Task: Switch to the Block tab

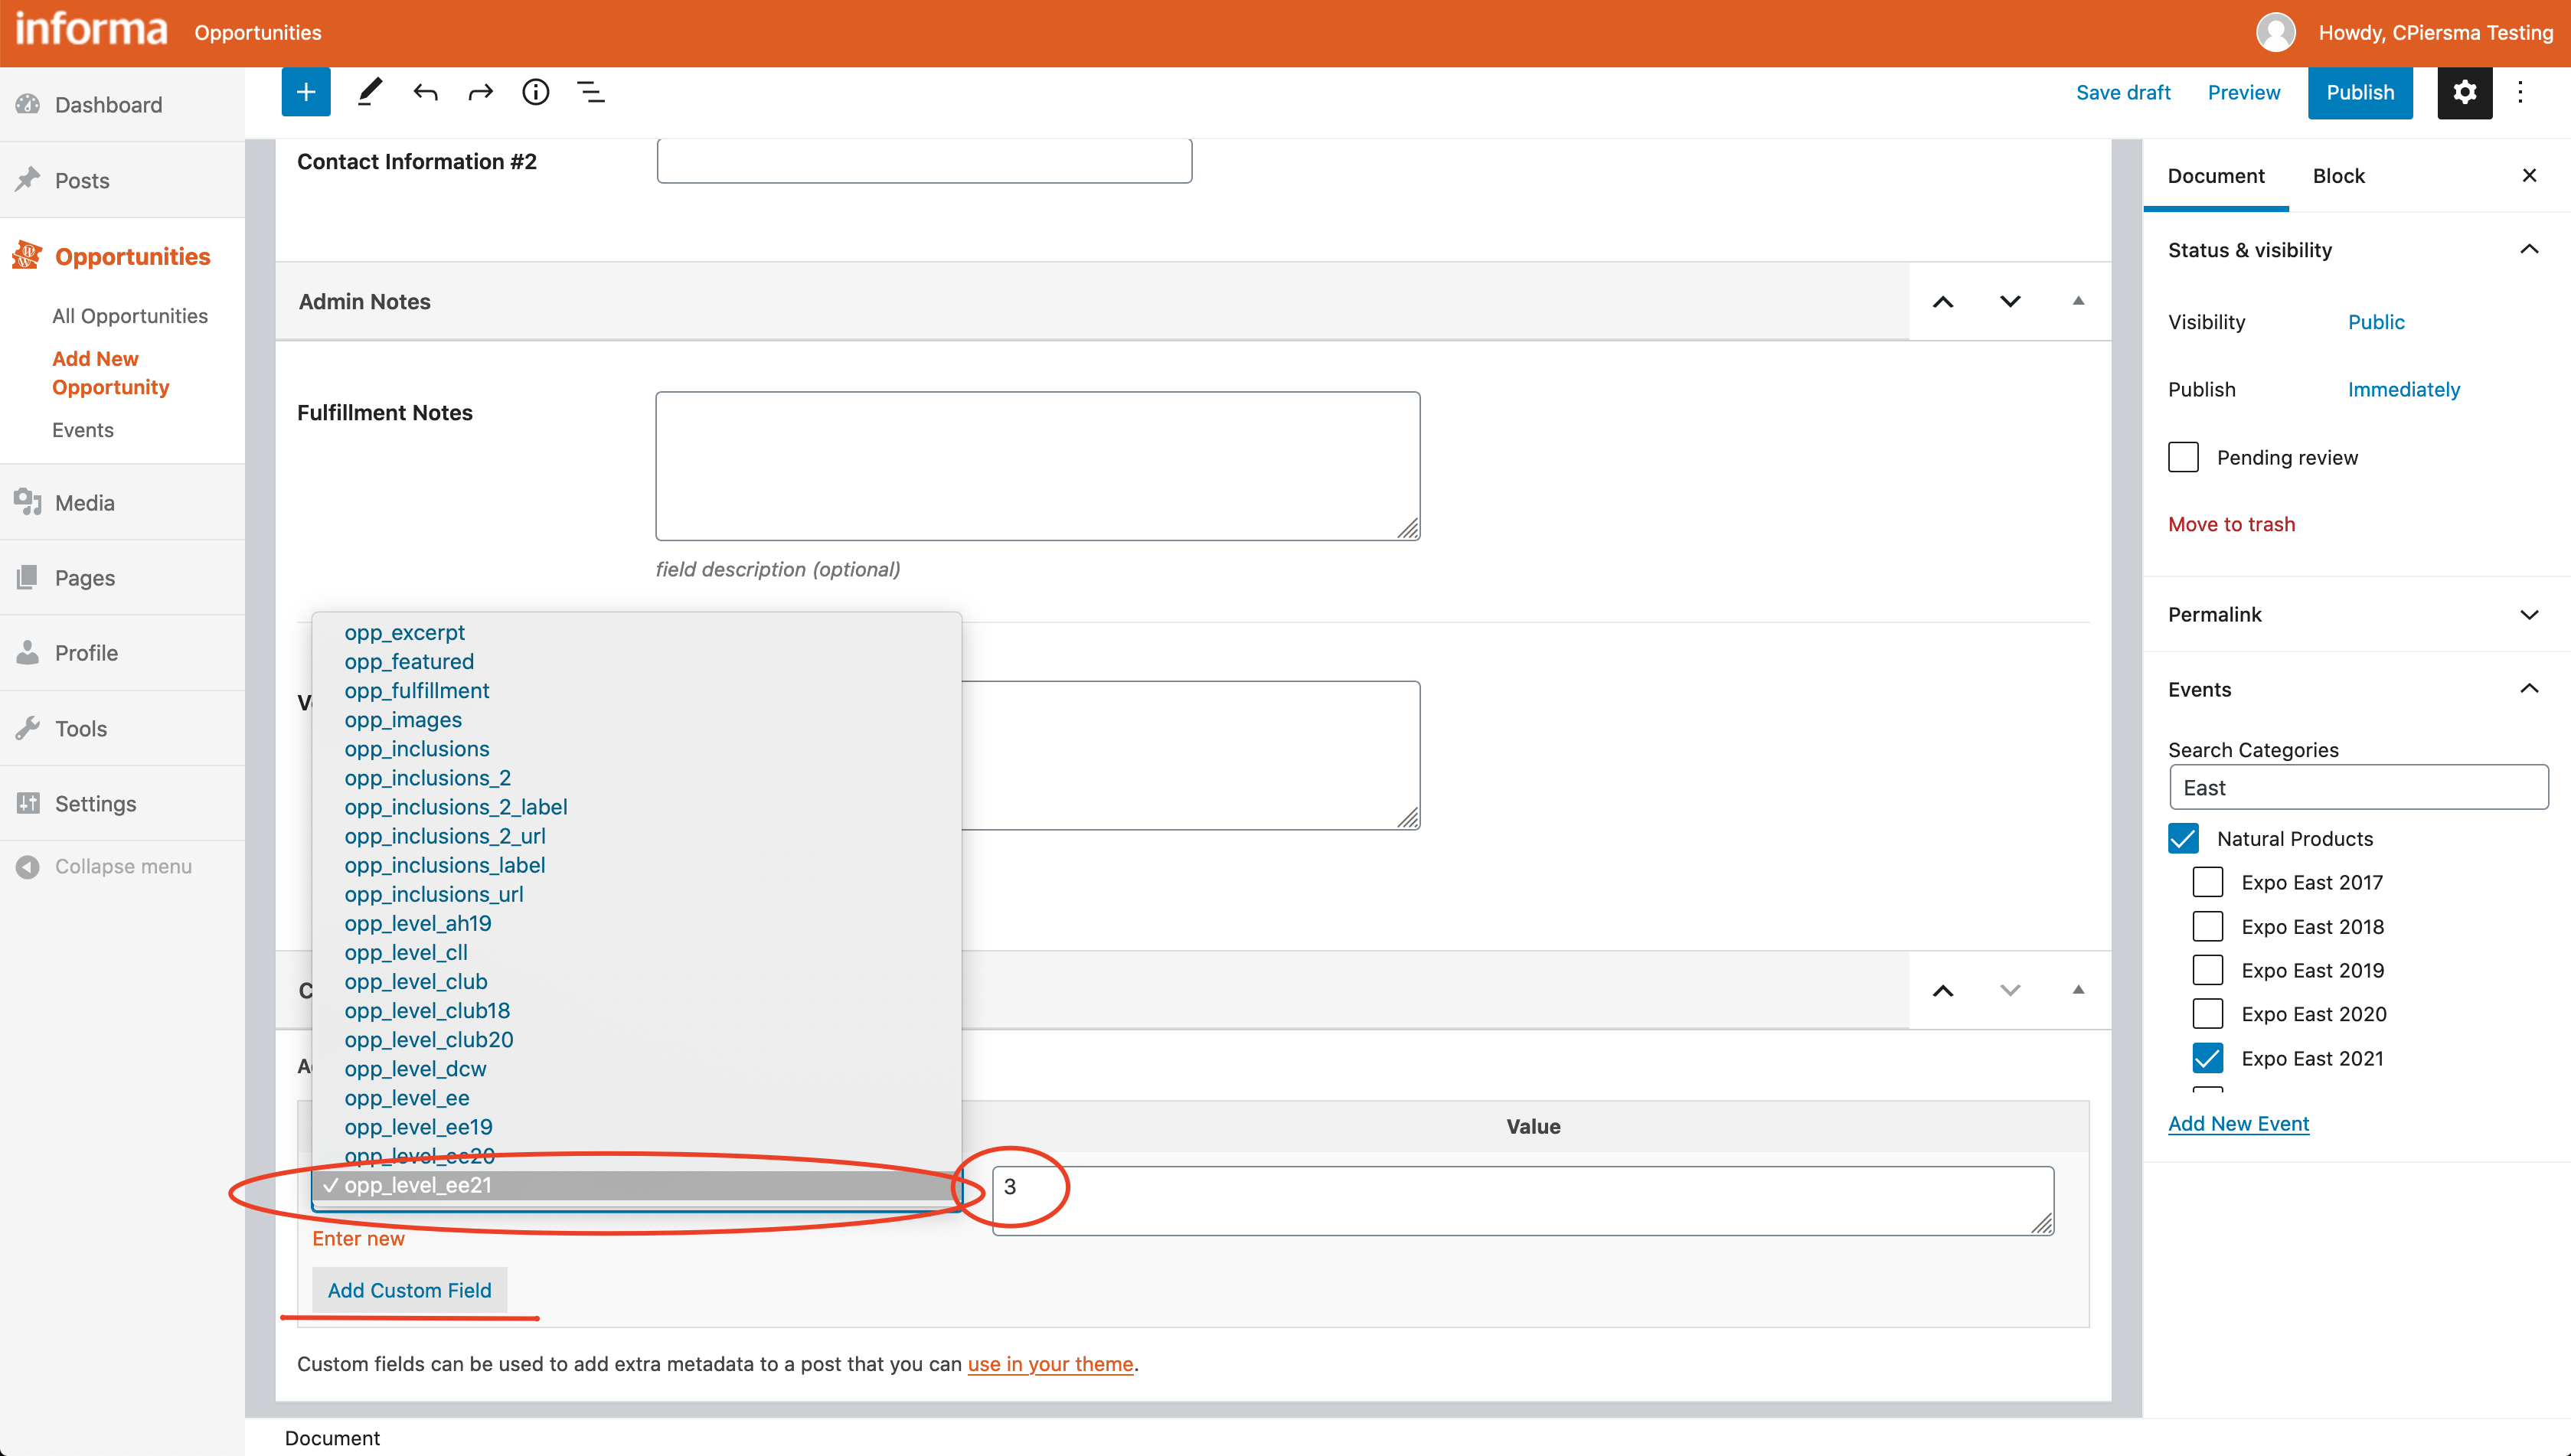Action: pos(2338,175)
